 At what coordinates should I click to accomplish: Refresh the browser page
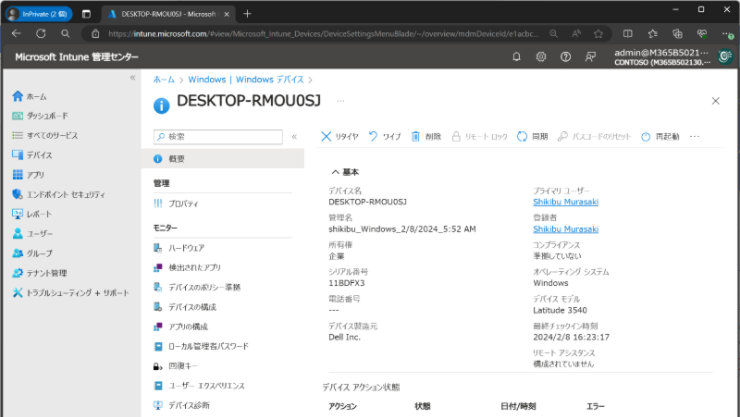coord(41,33)
